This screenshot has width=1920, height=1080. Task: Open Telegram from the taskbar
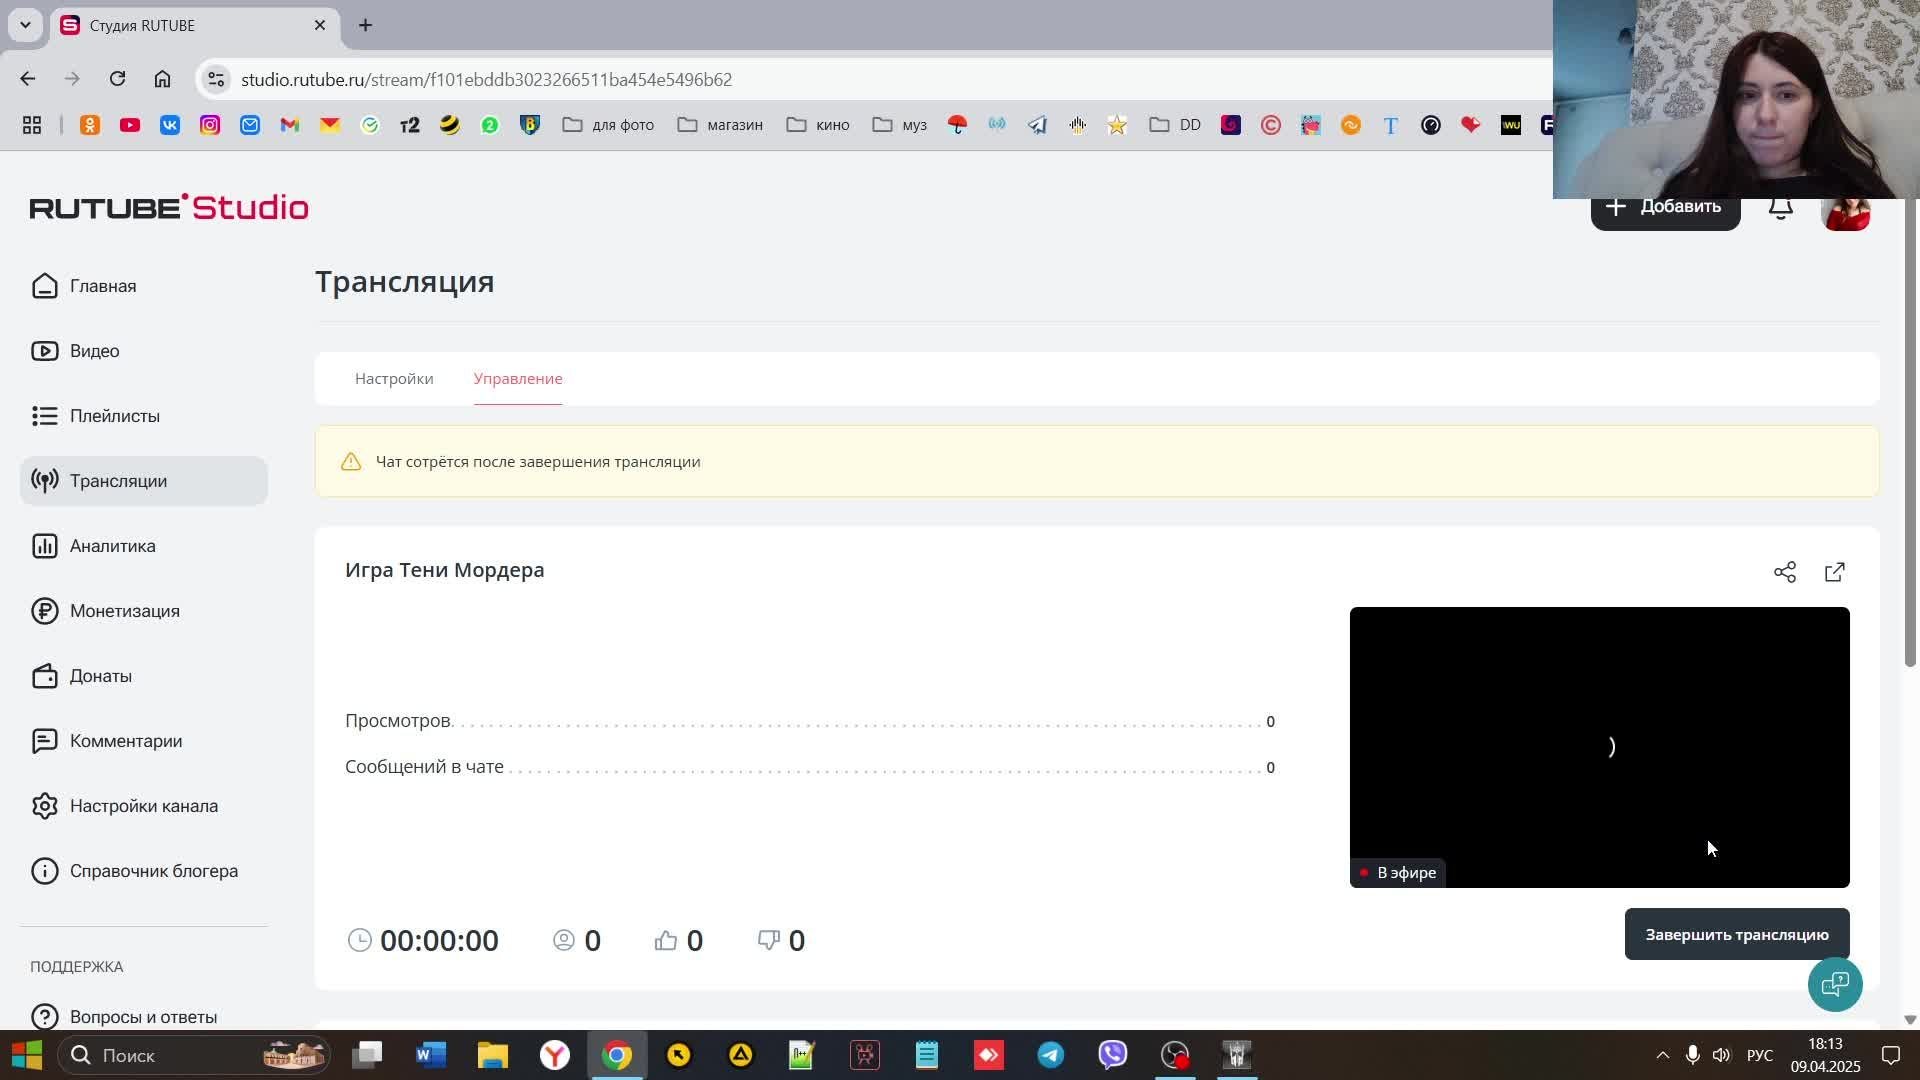(1050, 1055)
